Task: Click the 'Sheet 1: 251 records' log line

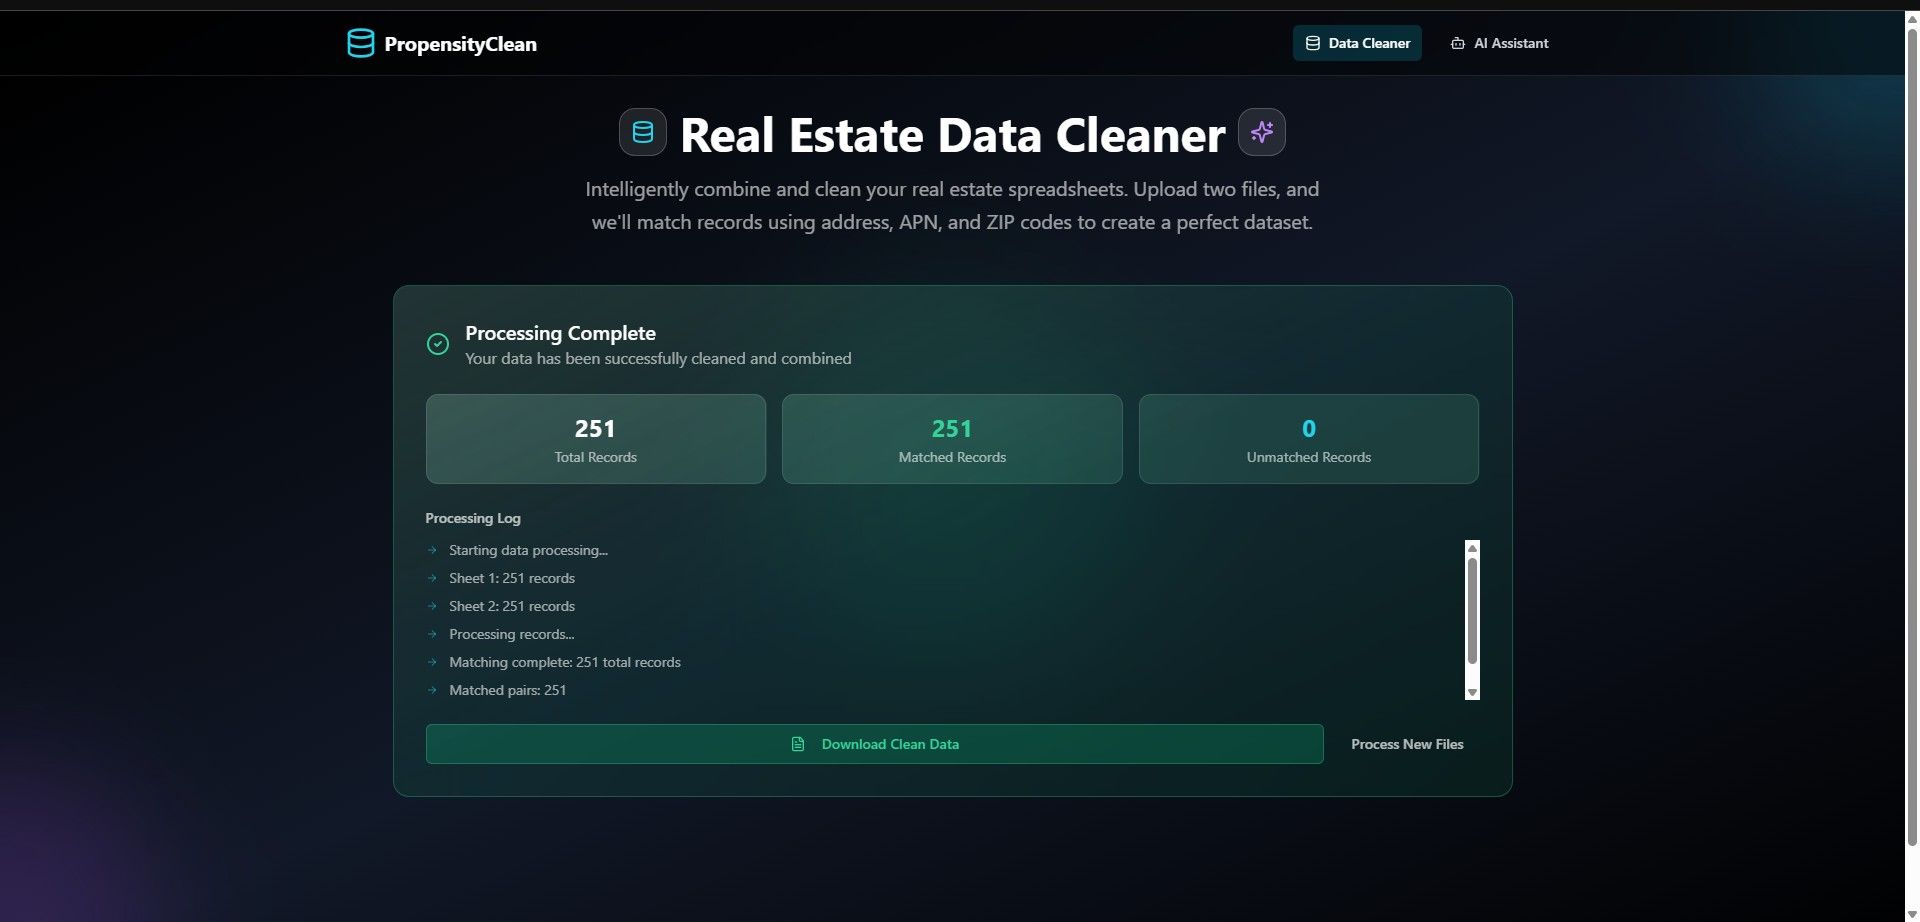Action: tap(512, 578)
